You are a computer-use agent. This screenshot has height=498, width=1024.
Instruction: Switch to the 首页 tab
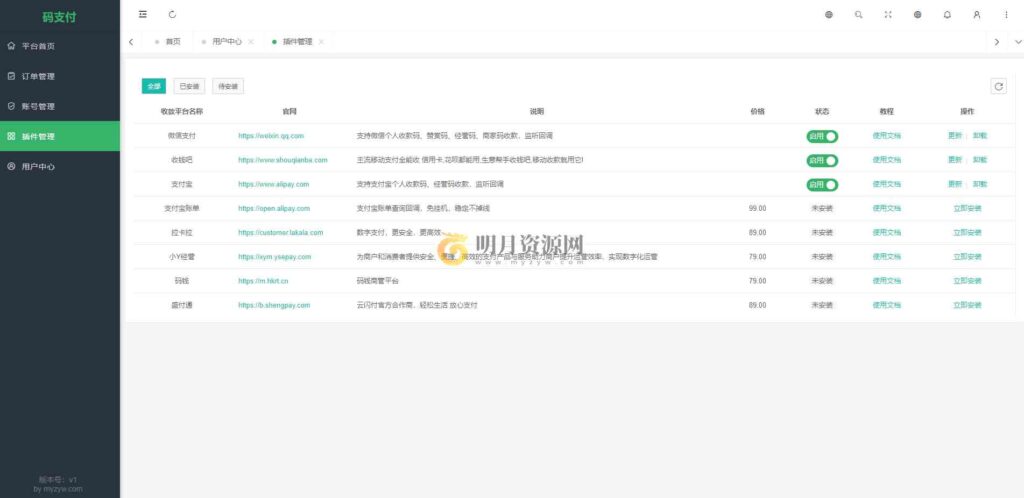[167, 42]
